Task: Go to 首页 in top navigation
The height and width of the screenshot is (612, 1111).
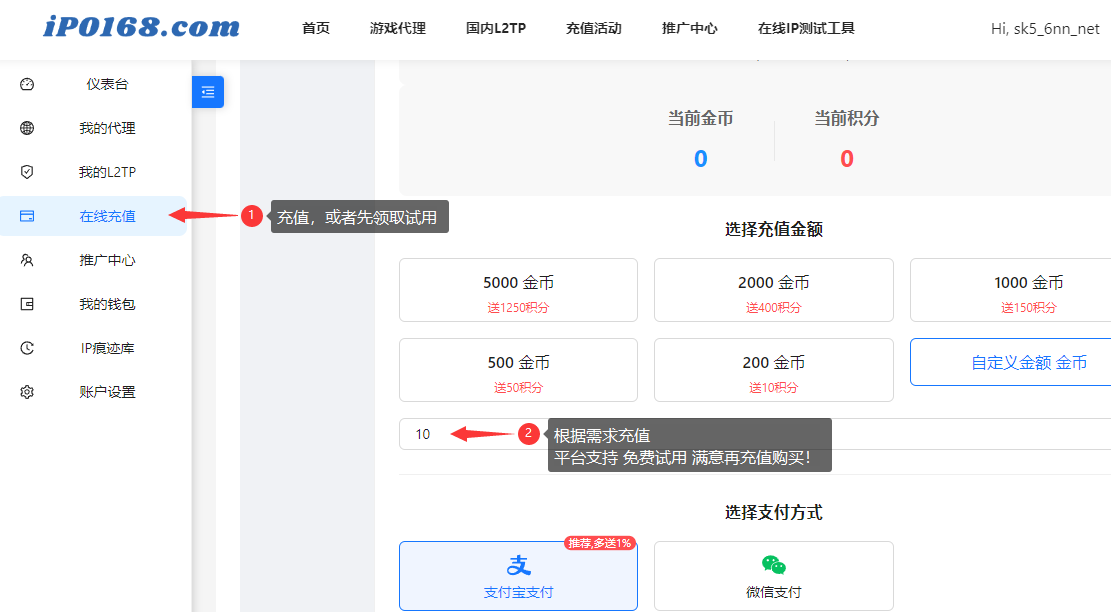Action: pos(315,28)
